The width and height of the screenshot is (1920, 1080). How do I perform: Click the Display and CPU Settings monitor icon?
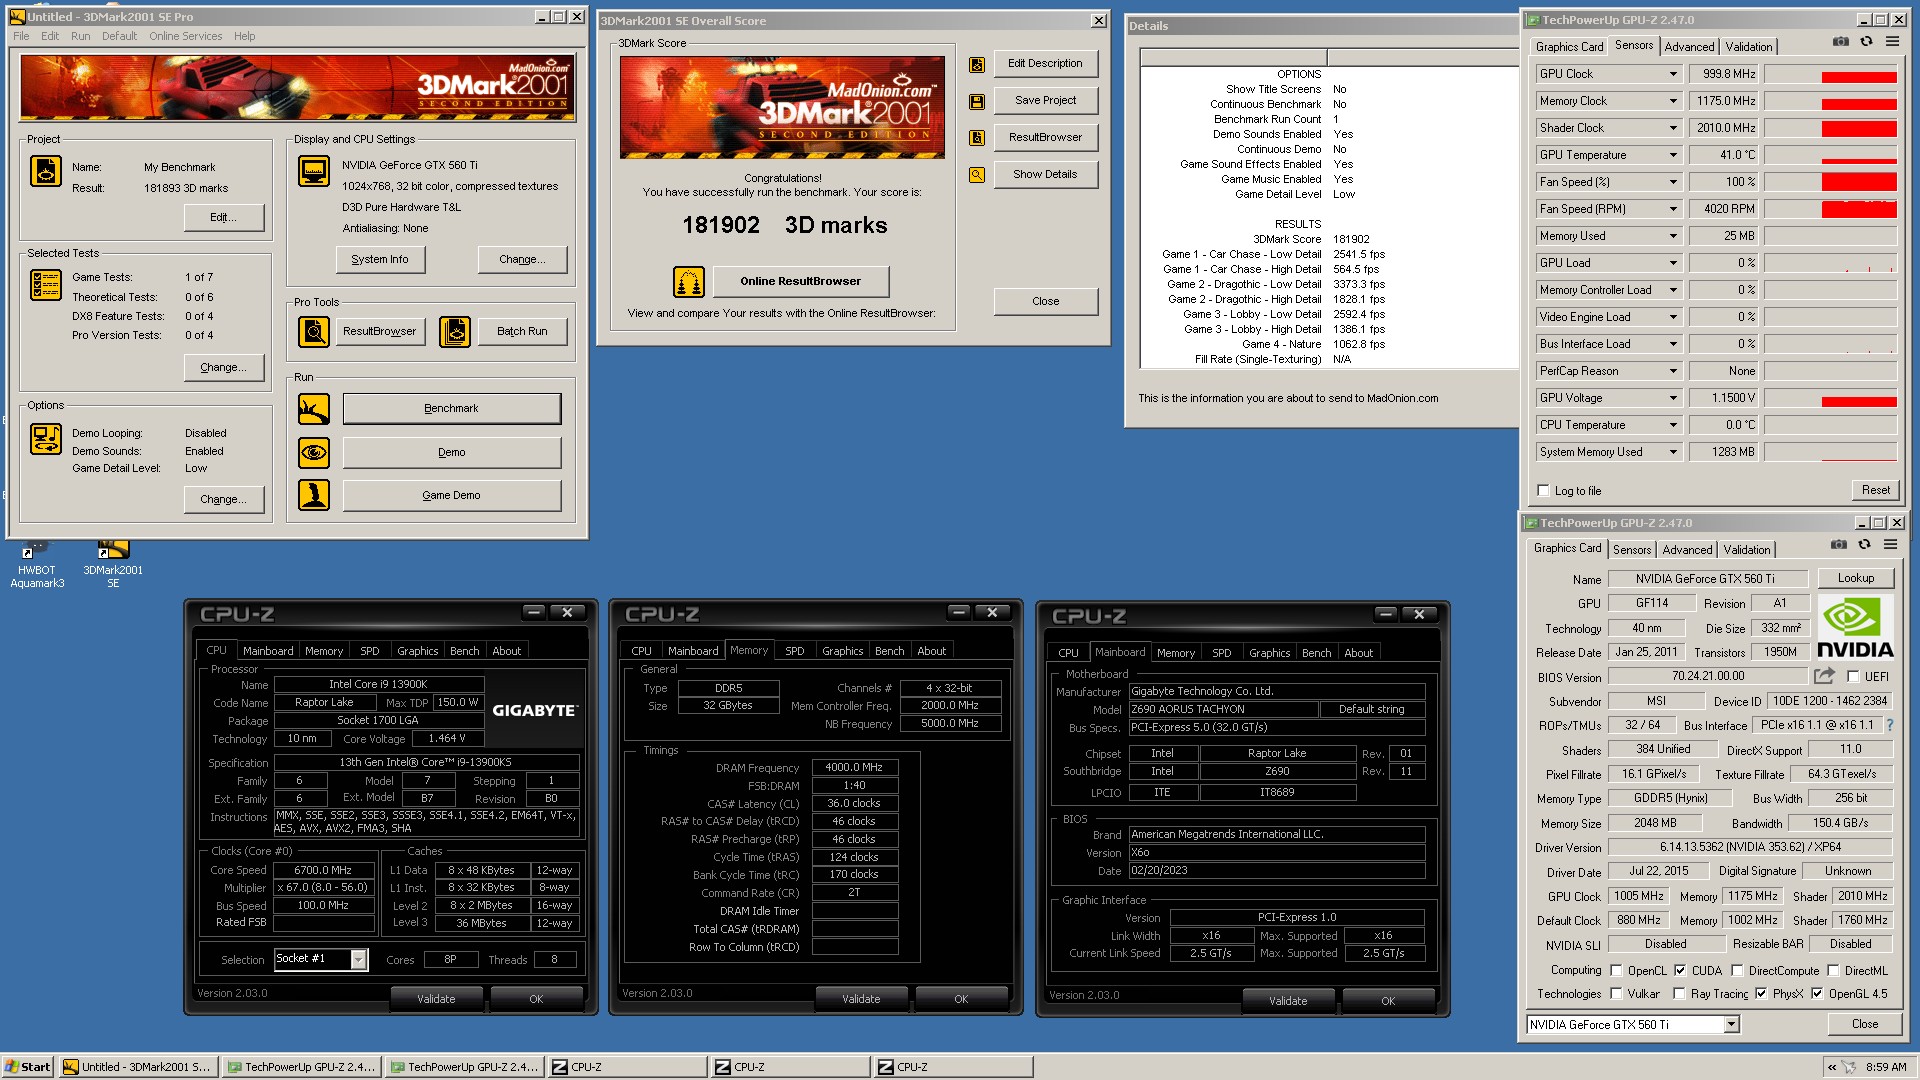314,171
